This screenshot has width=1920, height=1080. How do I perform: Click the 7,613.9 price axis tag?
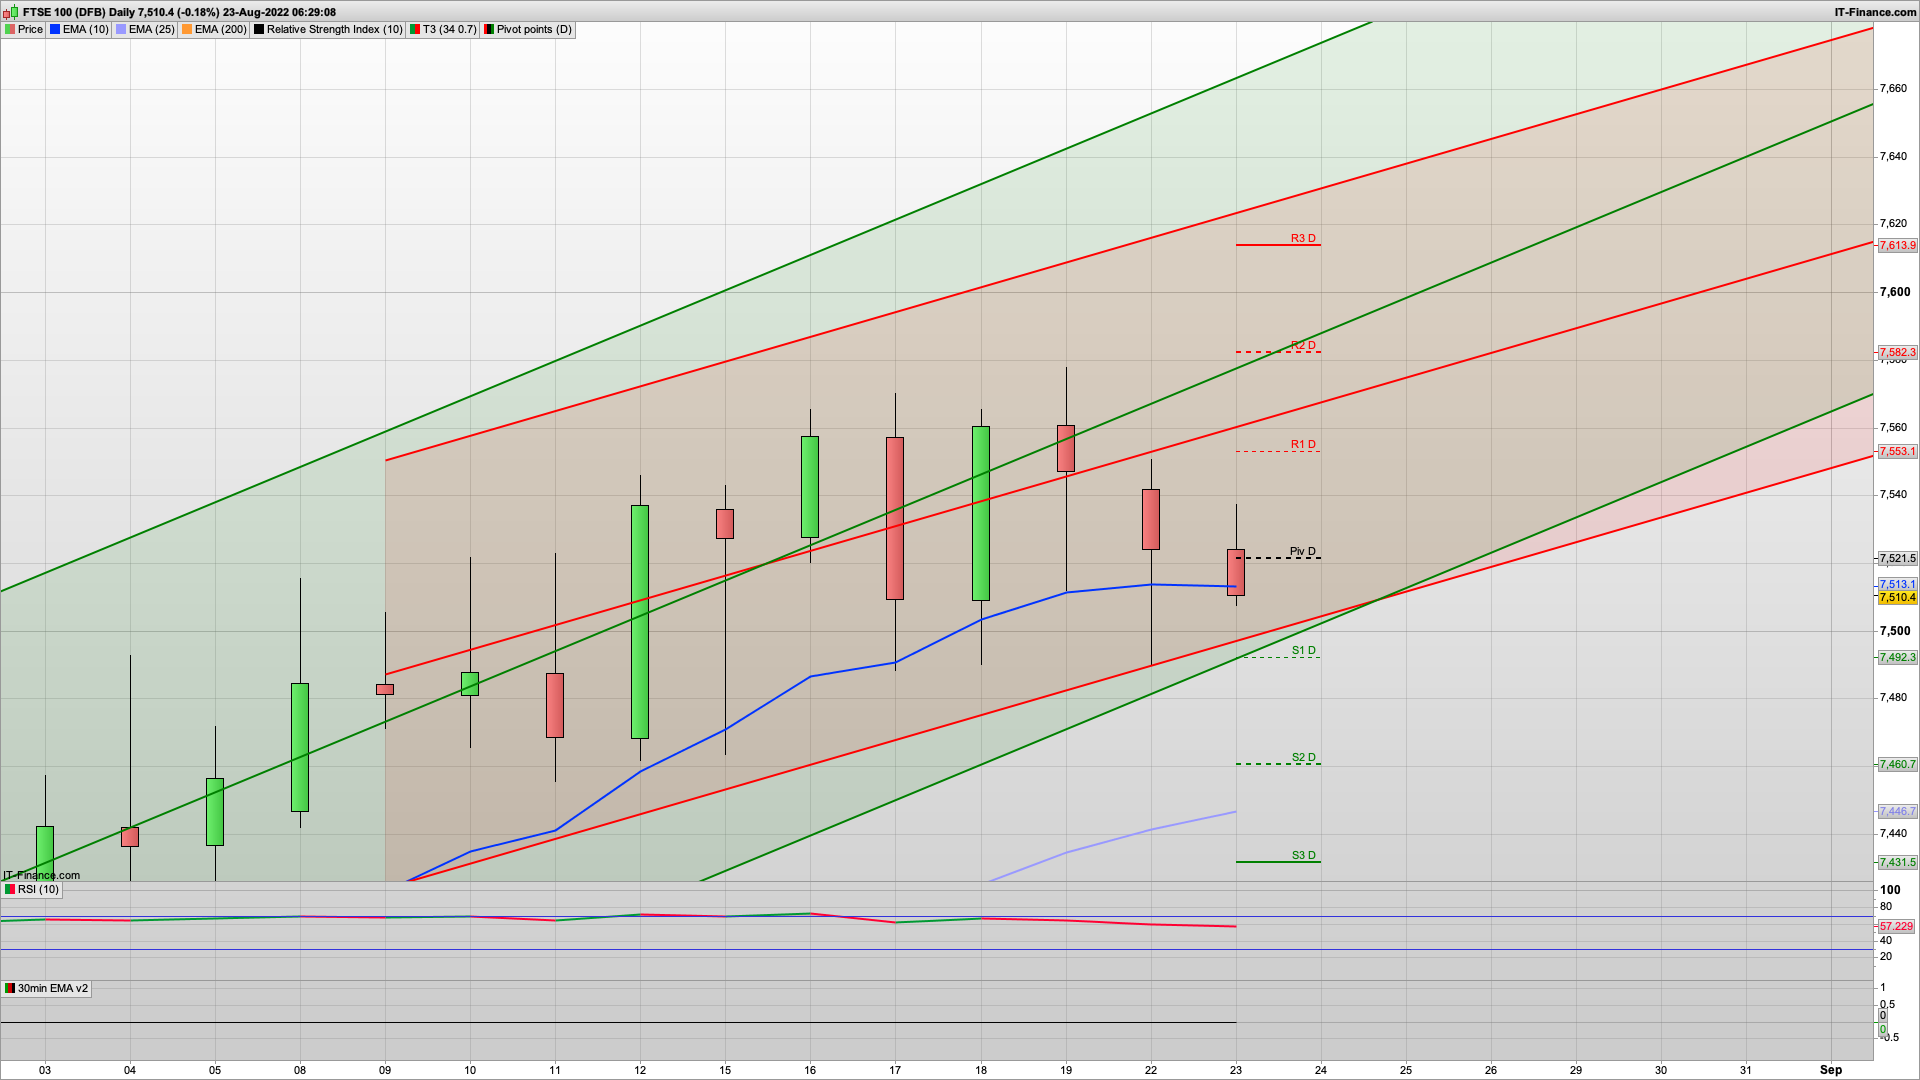pos(1897,245)
